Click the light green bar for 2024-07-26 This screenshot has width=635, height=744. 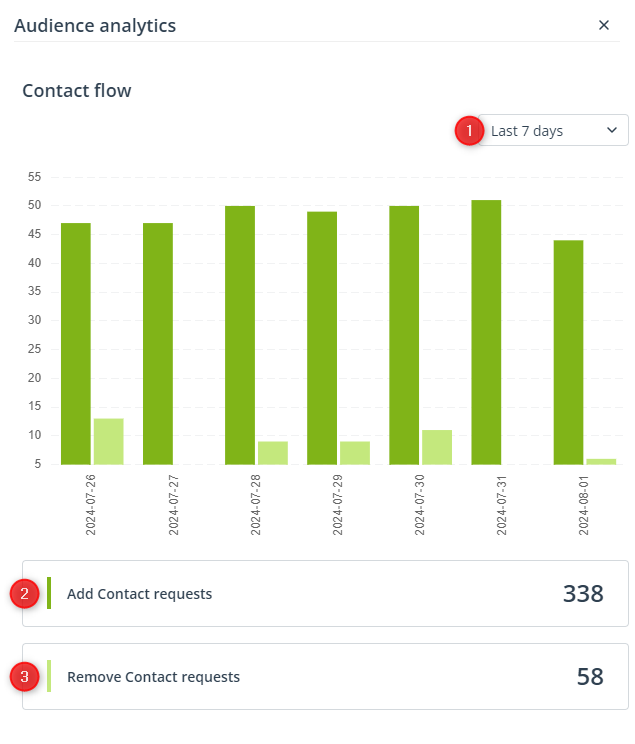pos(109,442)
